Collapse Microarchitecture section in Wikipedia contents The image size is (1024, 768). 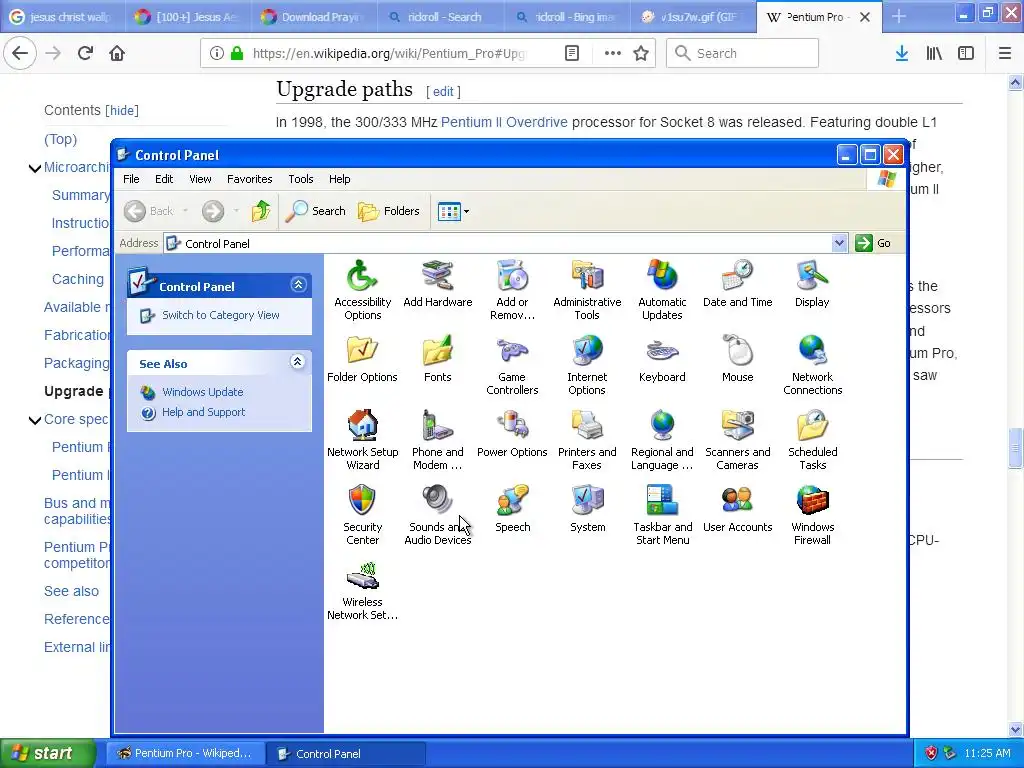(35, 168)
